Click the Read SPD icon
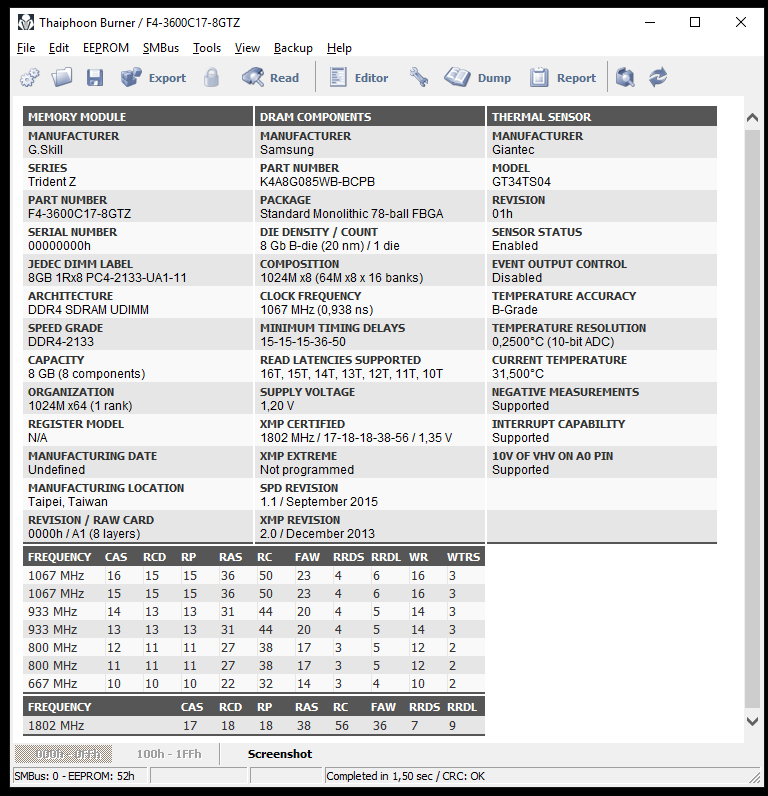 tap(253, 78)
